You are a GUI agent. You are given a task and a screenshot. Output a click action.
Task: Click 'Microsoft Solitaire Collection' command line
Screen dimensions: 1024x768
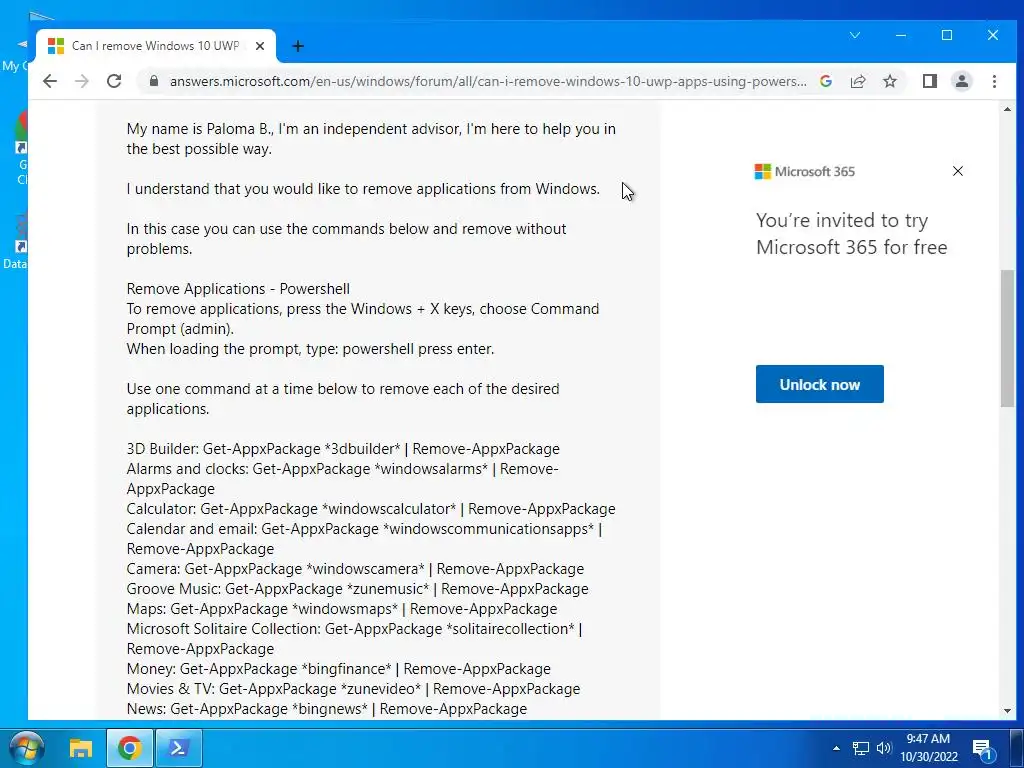[354, 639]
